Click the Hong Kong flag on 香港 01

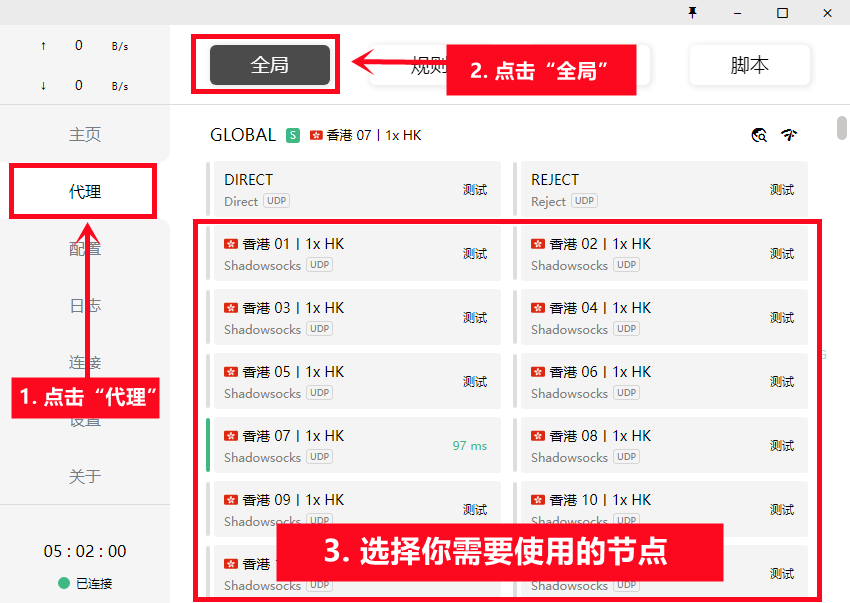(x=231, y=244)
